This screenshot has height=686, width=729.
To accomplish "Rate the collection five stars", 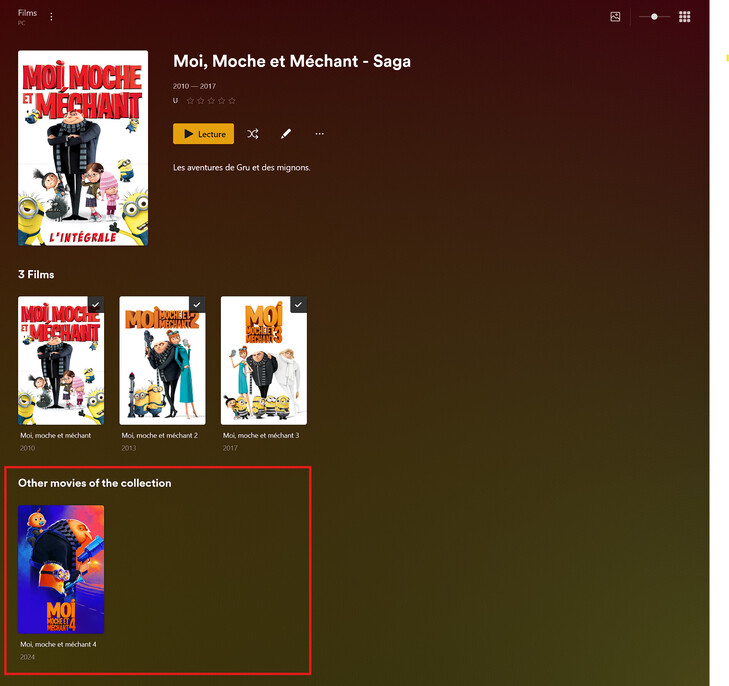I will click(232, 101).
